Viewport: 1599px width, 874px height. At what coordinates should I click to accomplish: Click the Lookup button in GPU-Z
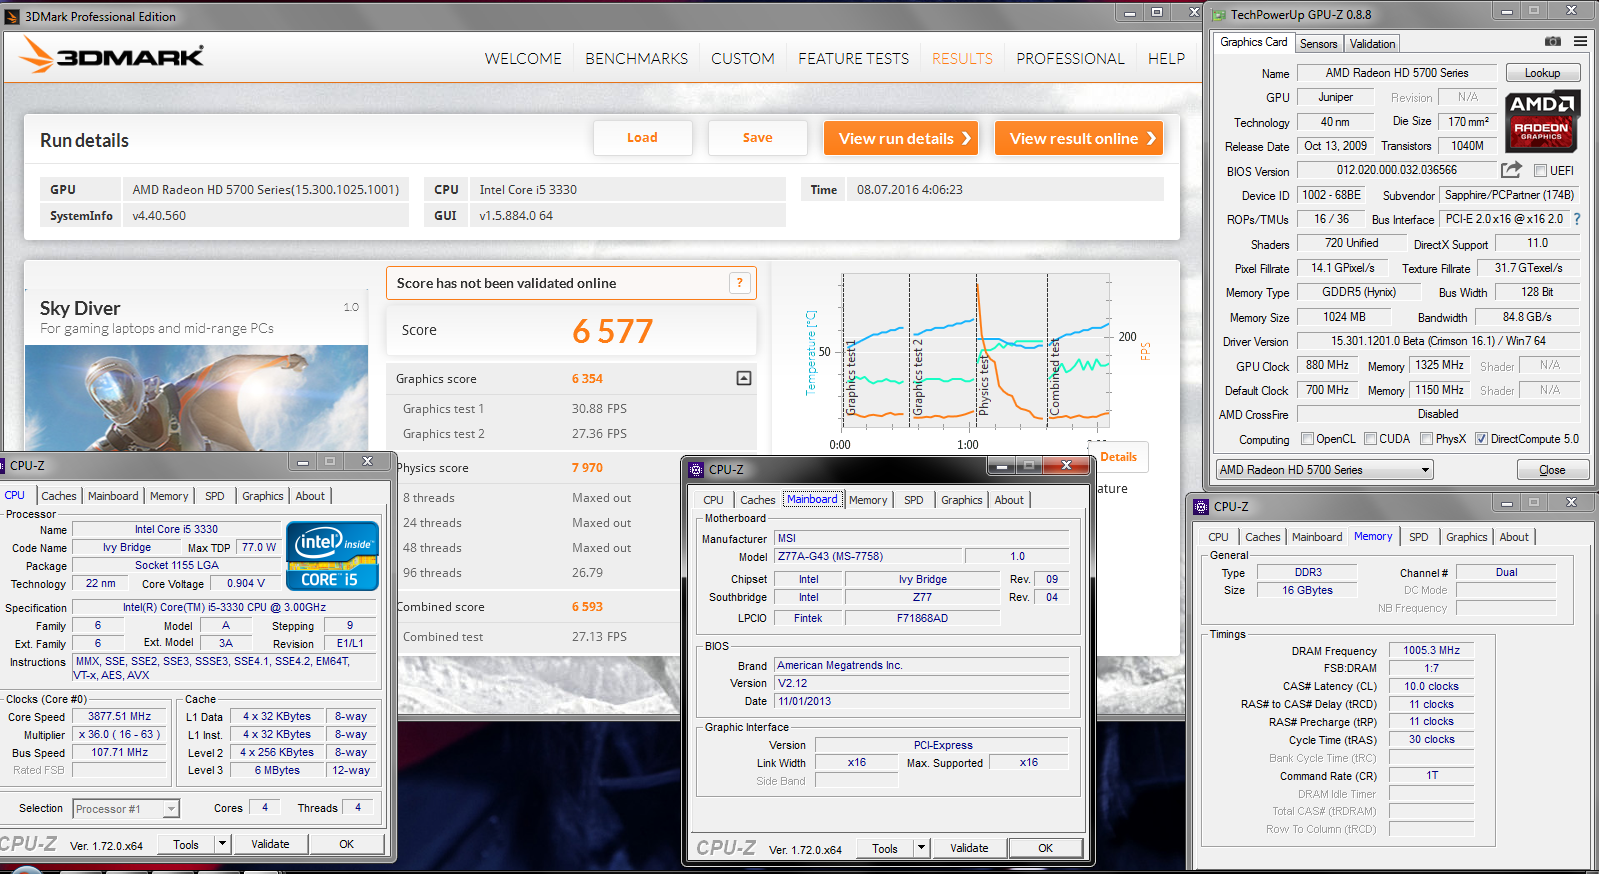[1542, 73]
